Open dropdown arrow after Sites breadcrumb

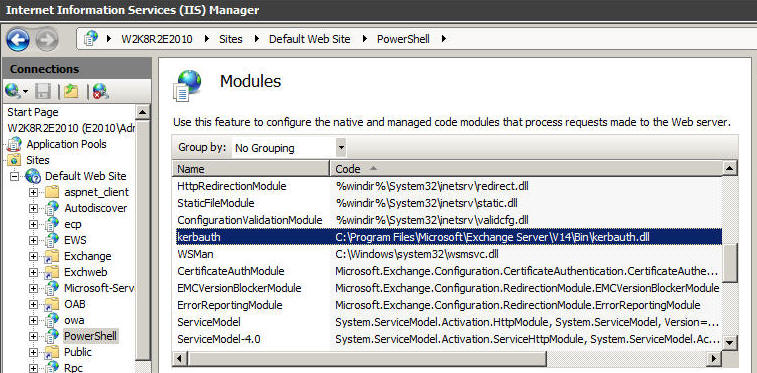256,39
